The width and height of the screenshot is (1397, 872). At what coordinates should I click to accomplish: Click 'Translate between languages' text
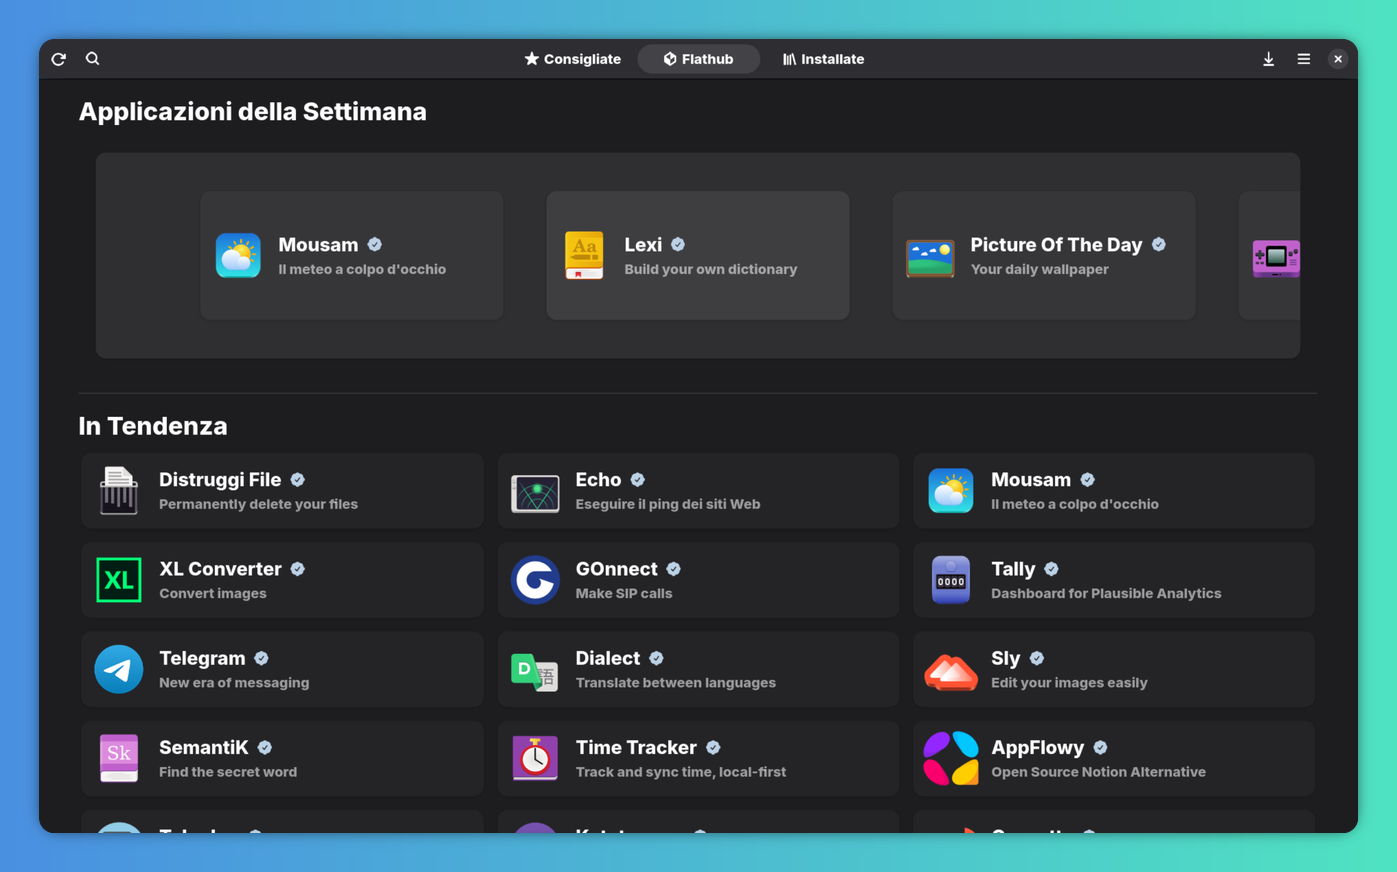[x=675, y=682]
